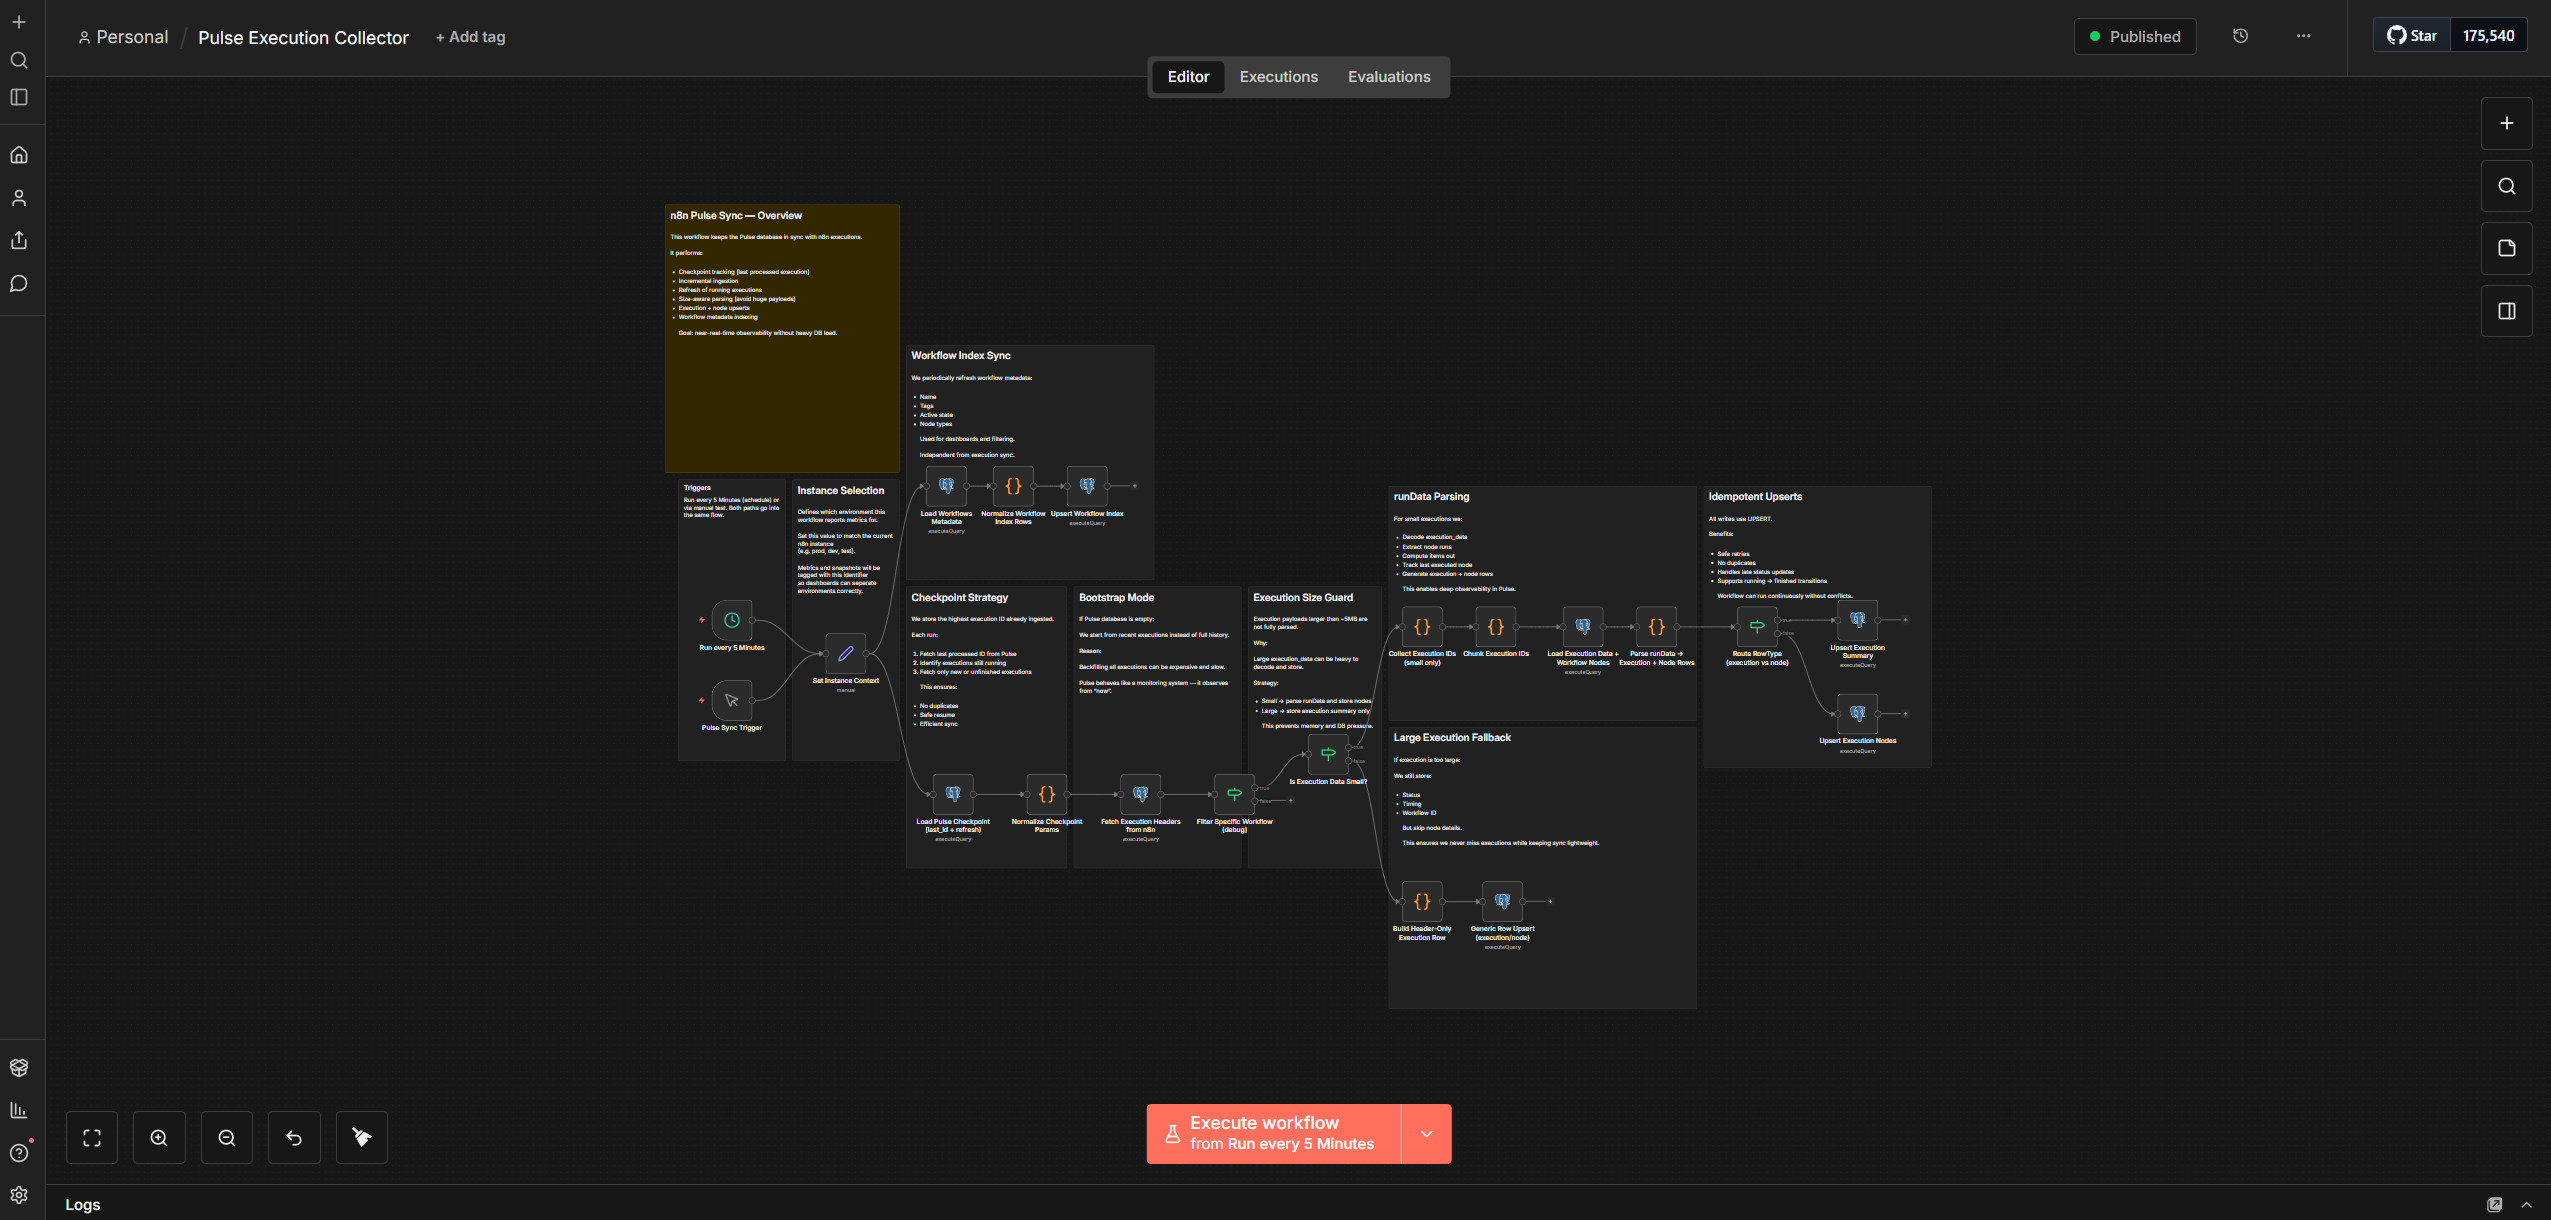This screenshot has width=2551, height=1220.
Task: Click the tidy up workflow broom icon
Action: 362,1137
